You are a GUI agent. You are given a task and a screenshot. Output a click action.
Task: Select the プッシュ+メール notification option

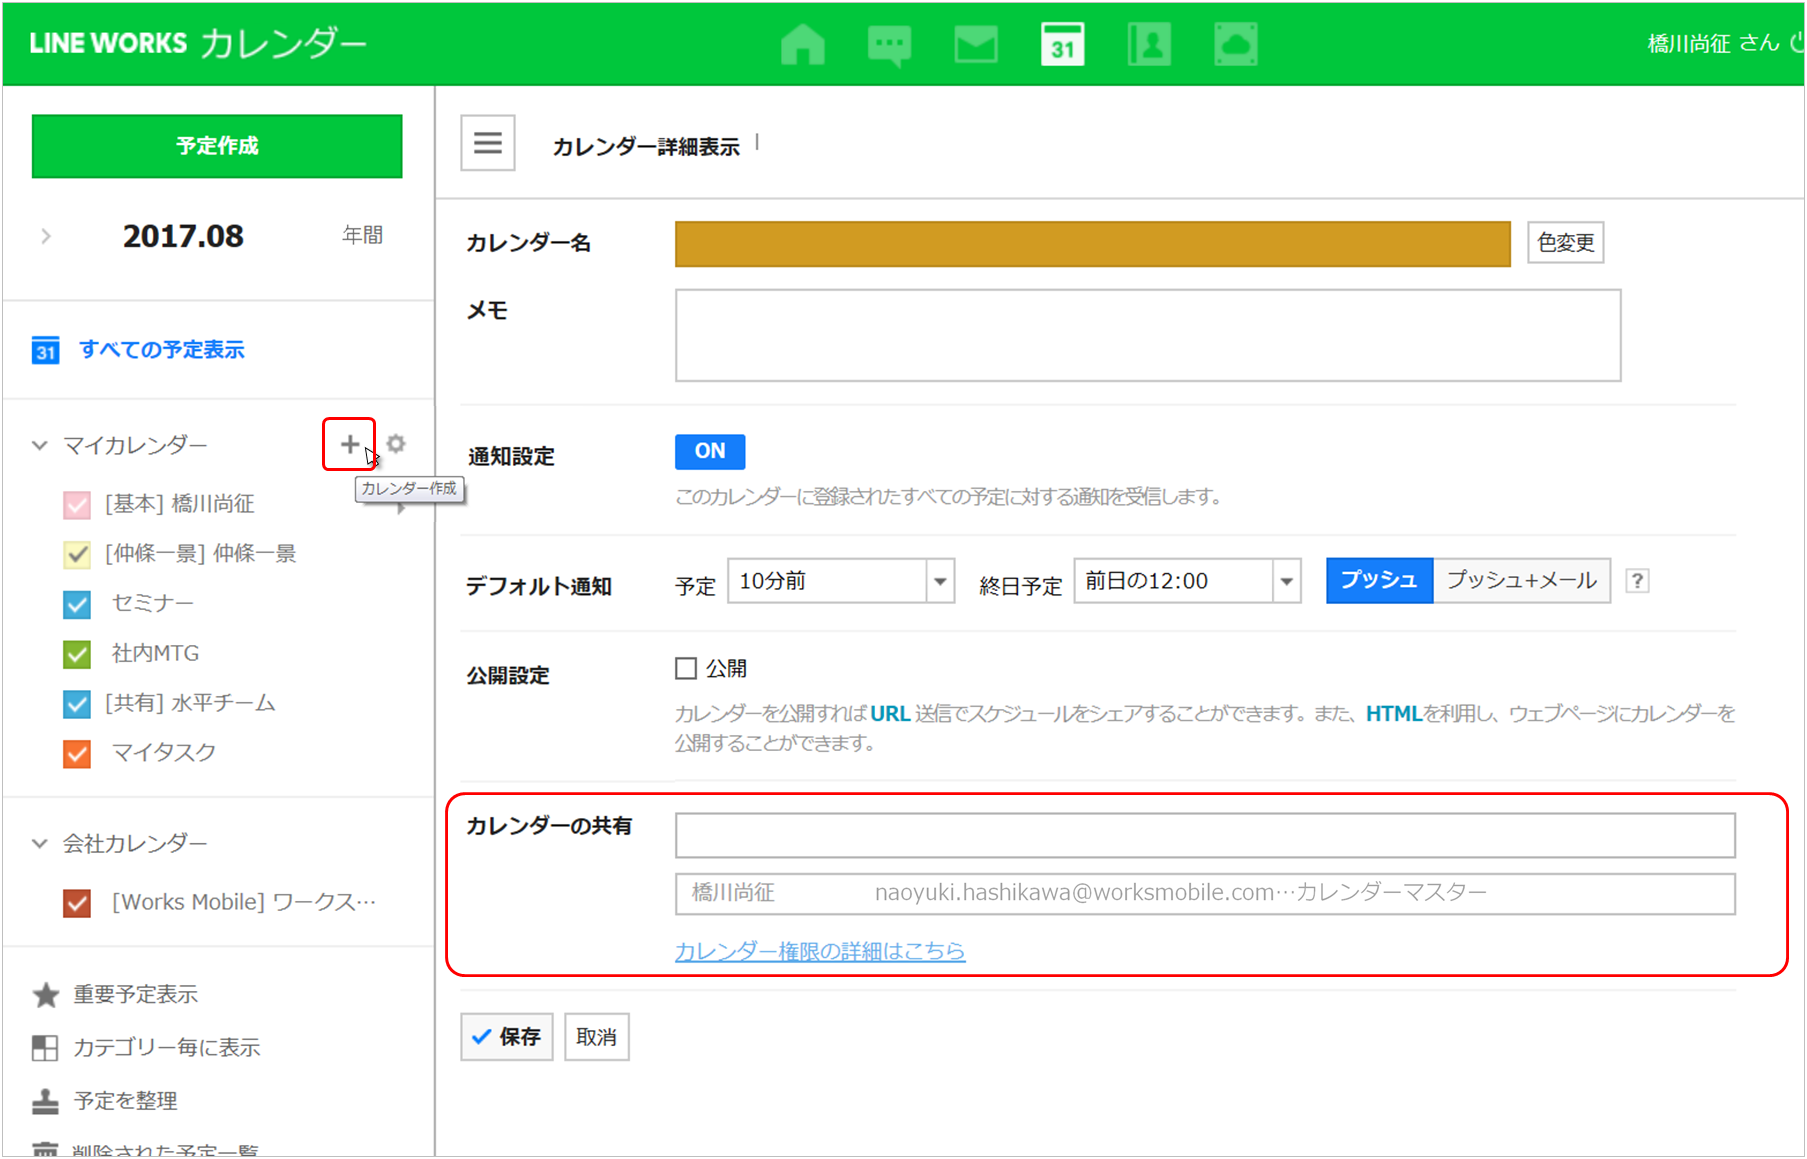(1521, 581)
